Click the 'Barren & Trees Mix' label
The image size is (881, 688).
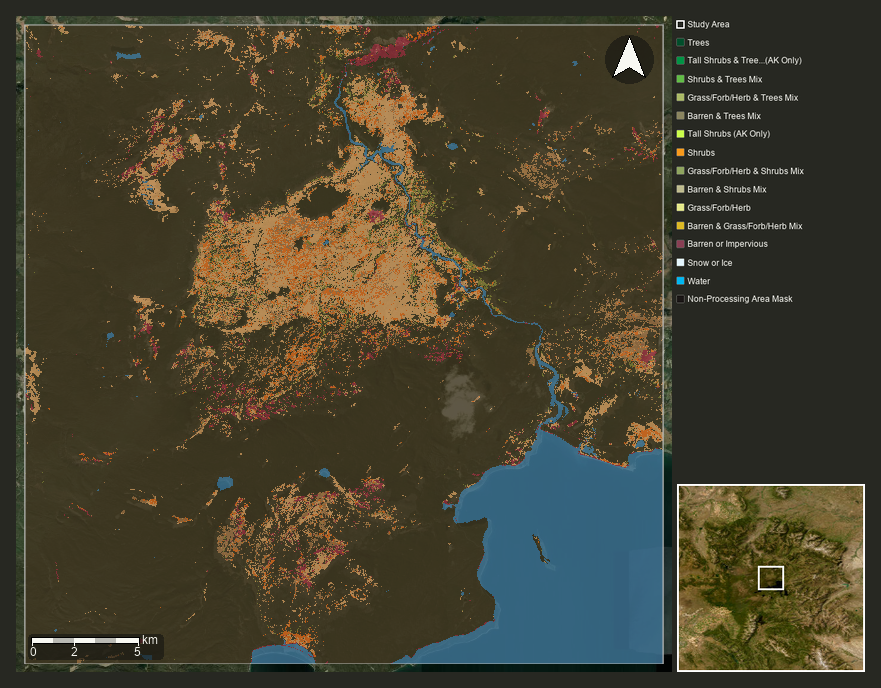(724, 116)
